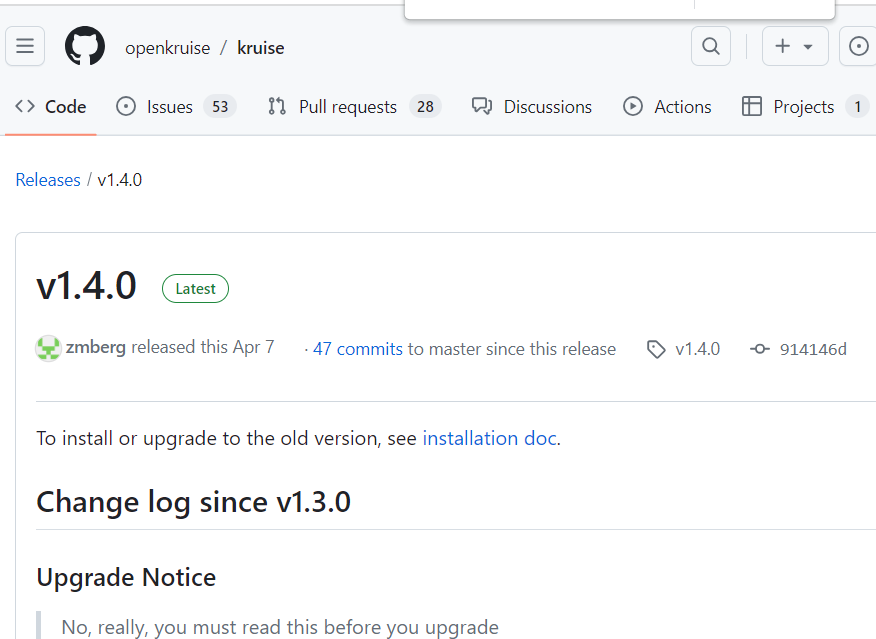Open the hamburger navigation menu
This screenshot has width=876, height=639.
pos(25,46)
